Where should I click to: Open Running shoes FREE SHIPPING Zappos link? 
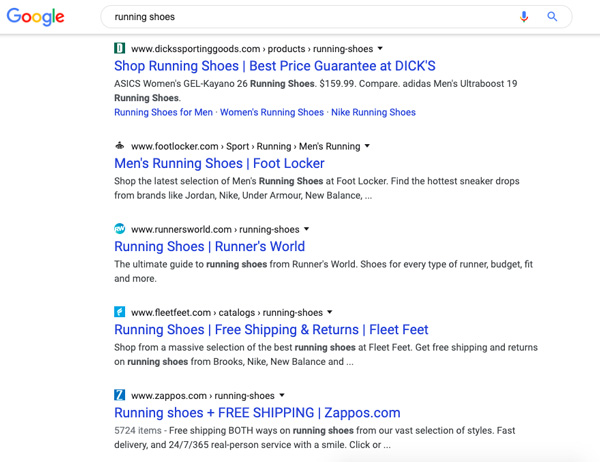(x=257, y=413)
